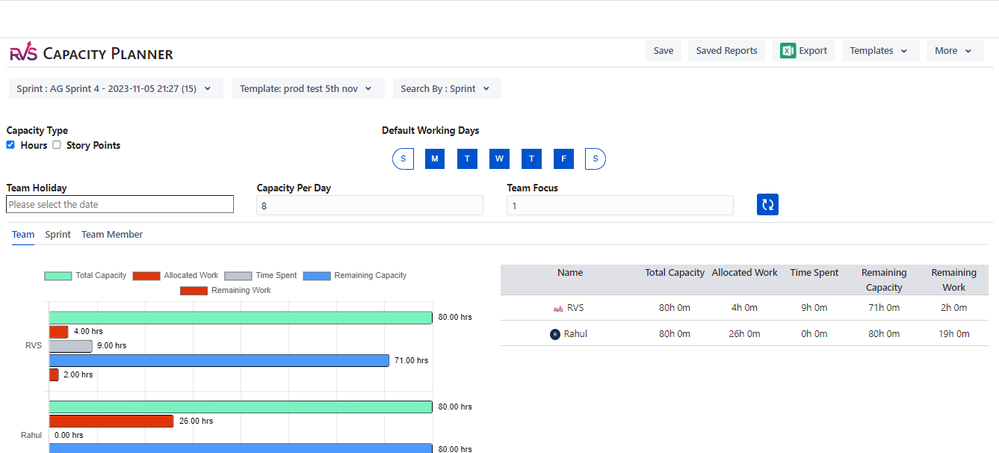Toggle Total Capacity legend swatch

(58, 276)
